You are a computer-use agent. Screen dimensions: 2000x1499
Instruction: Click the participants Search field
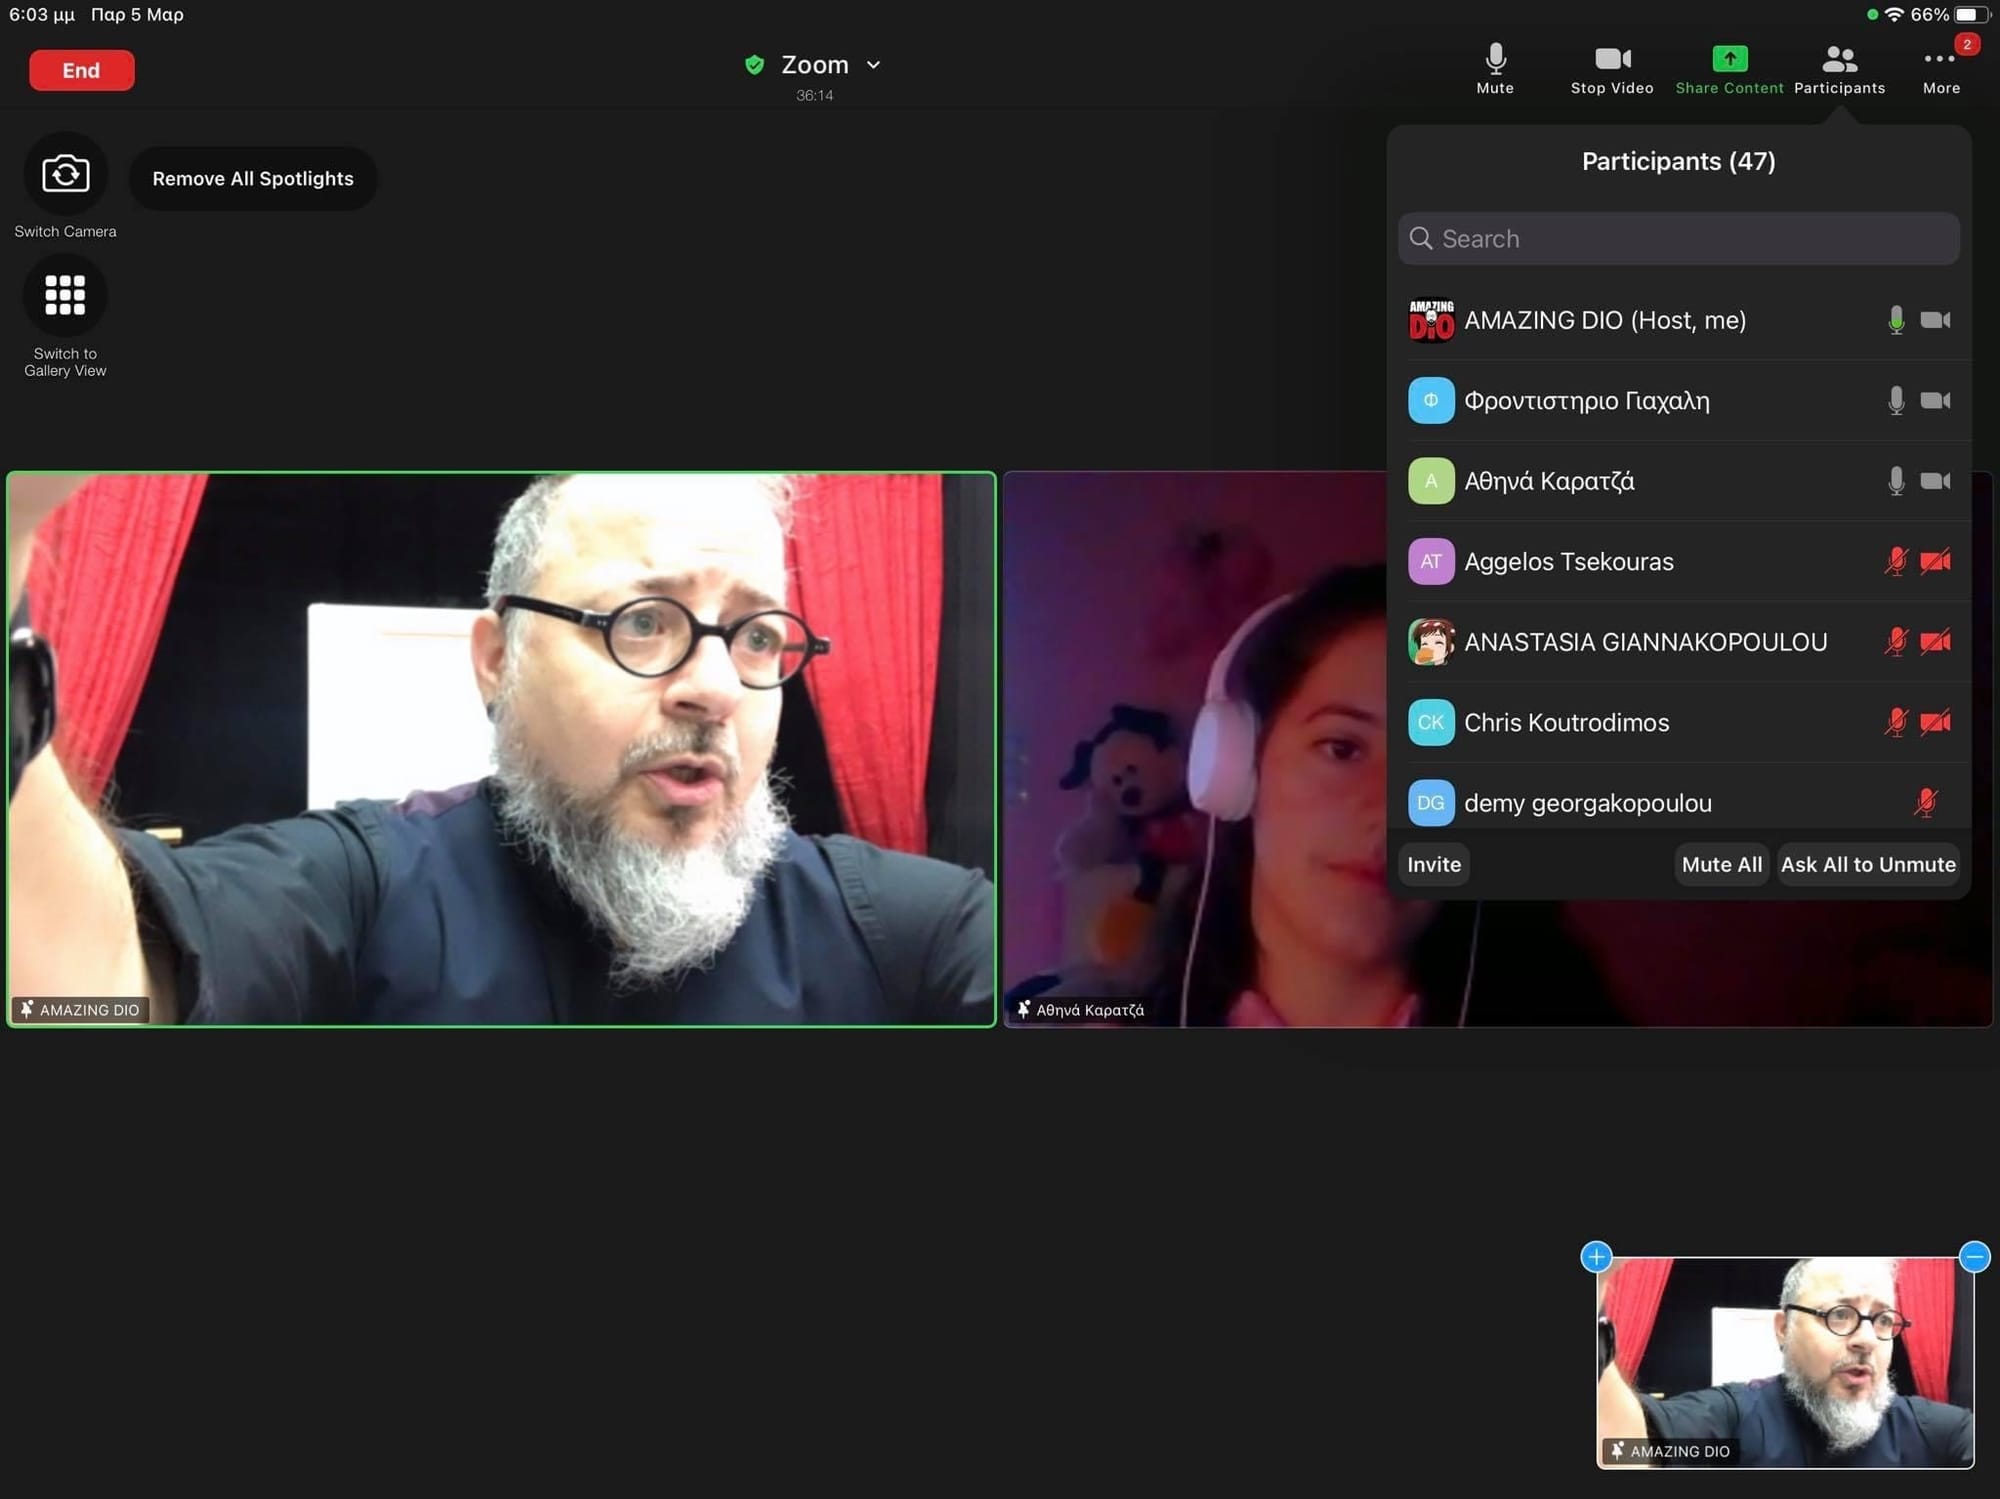1680,239
